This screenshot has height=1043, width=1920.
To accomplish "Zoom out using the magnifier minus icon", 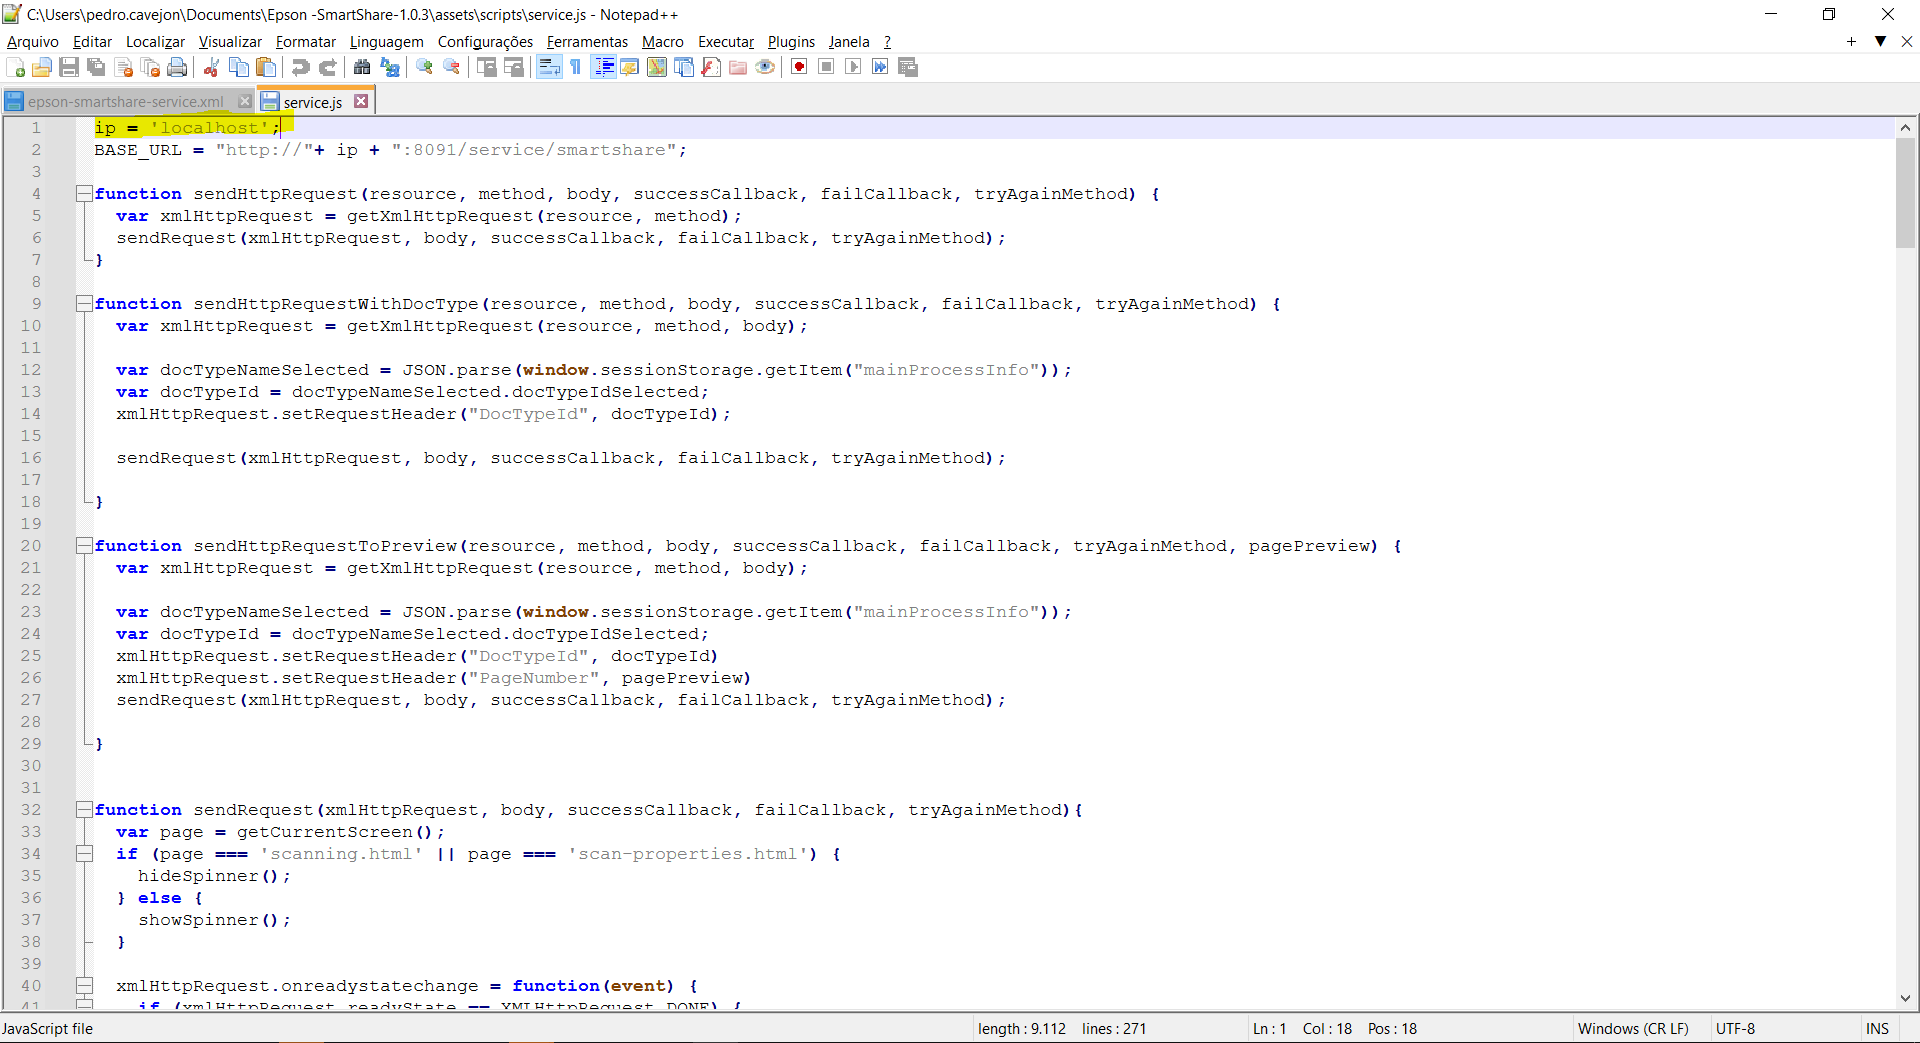I will (x=452, y=67).
